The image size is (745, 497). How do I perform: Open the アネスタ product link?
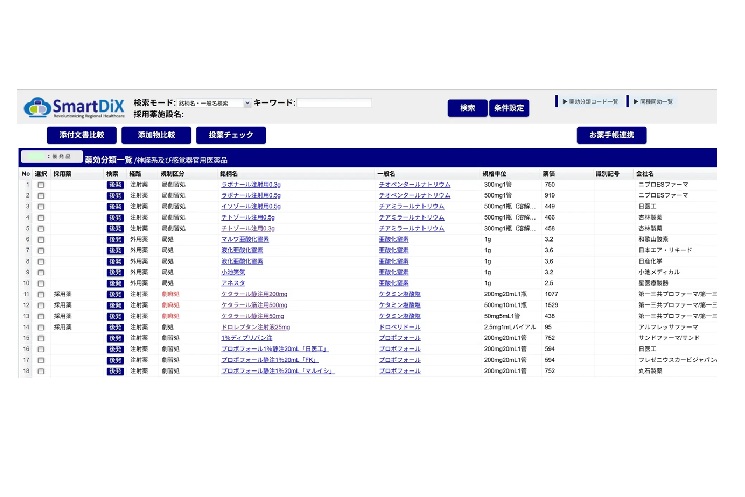[x=233, y=283]
